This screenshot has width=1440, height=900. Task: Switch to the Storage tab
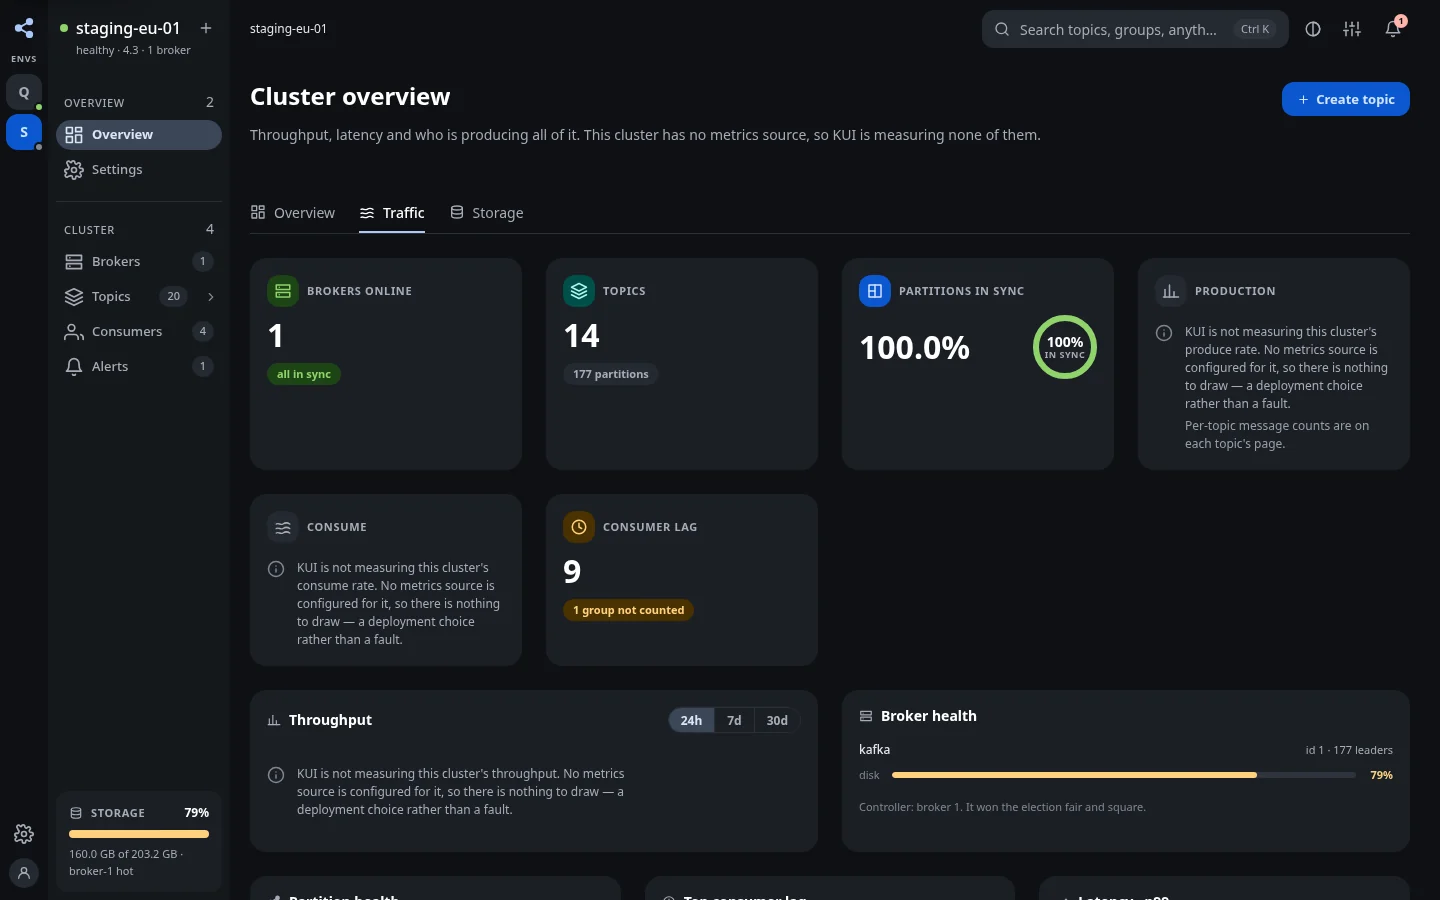coord(486,213)
